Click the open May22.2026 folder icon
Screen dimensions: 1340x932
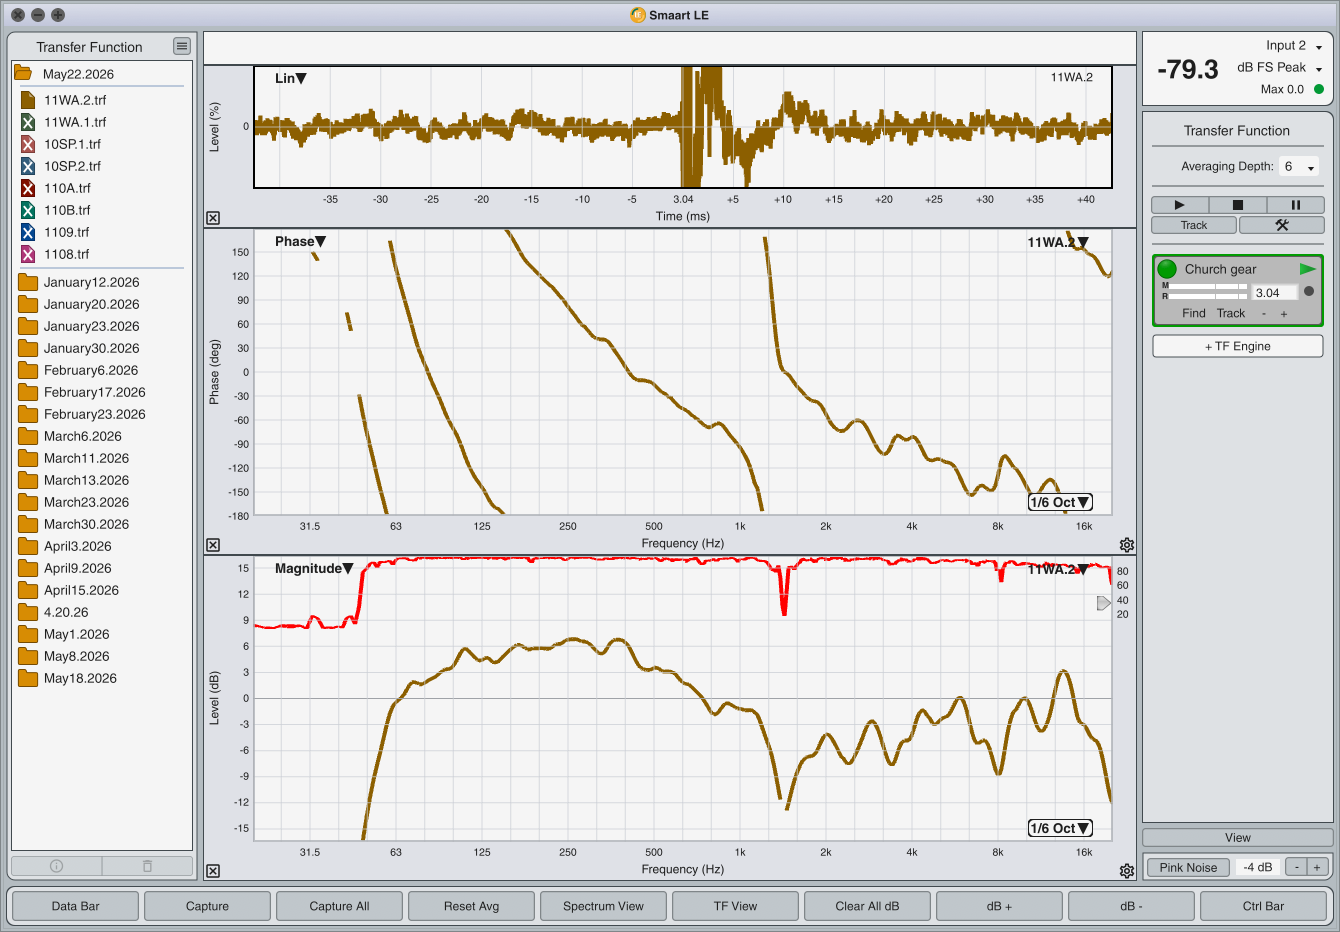pos(23,73)
